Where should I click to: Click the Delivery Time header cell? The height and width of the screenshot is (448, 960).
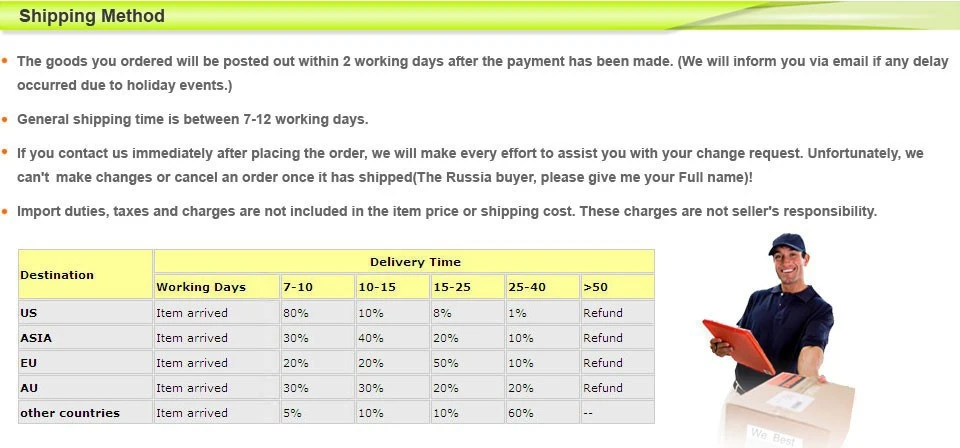click(404, 261)
